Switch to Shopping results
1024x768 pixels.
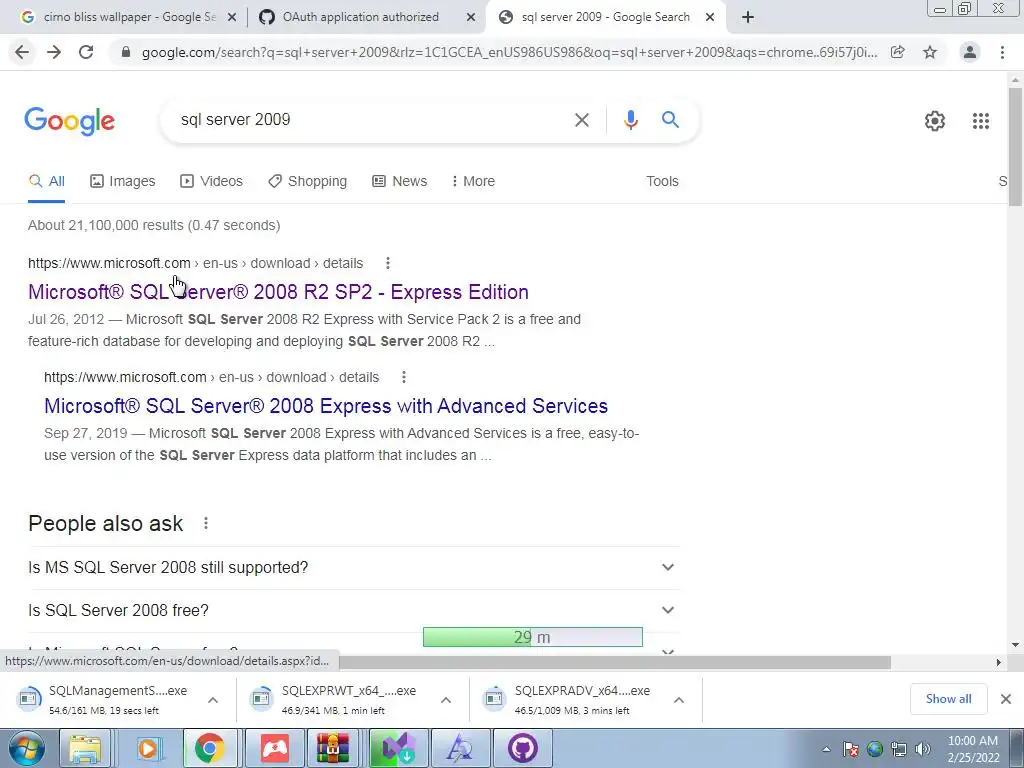[308, 182]
